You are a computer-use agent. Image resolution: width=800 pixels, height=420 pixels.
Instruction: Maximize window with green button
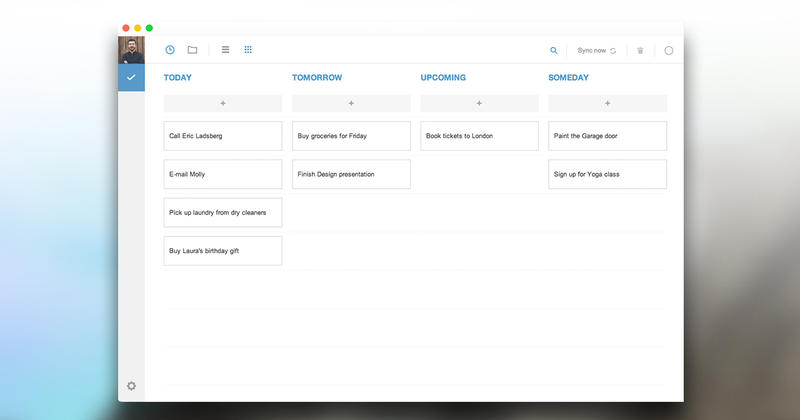149,28
